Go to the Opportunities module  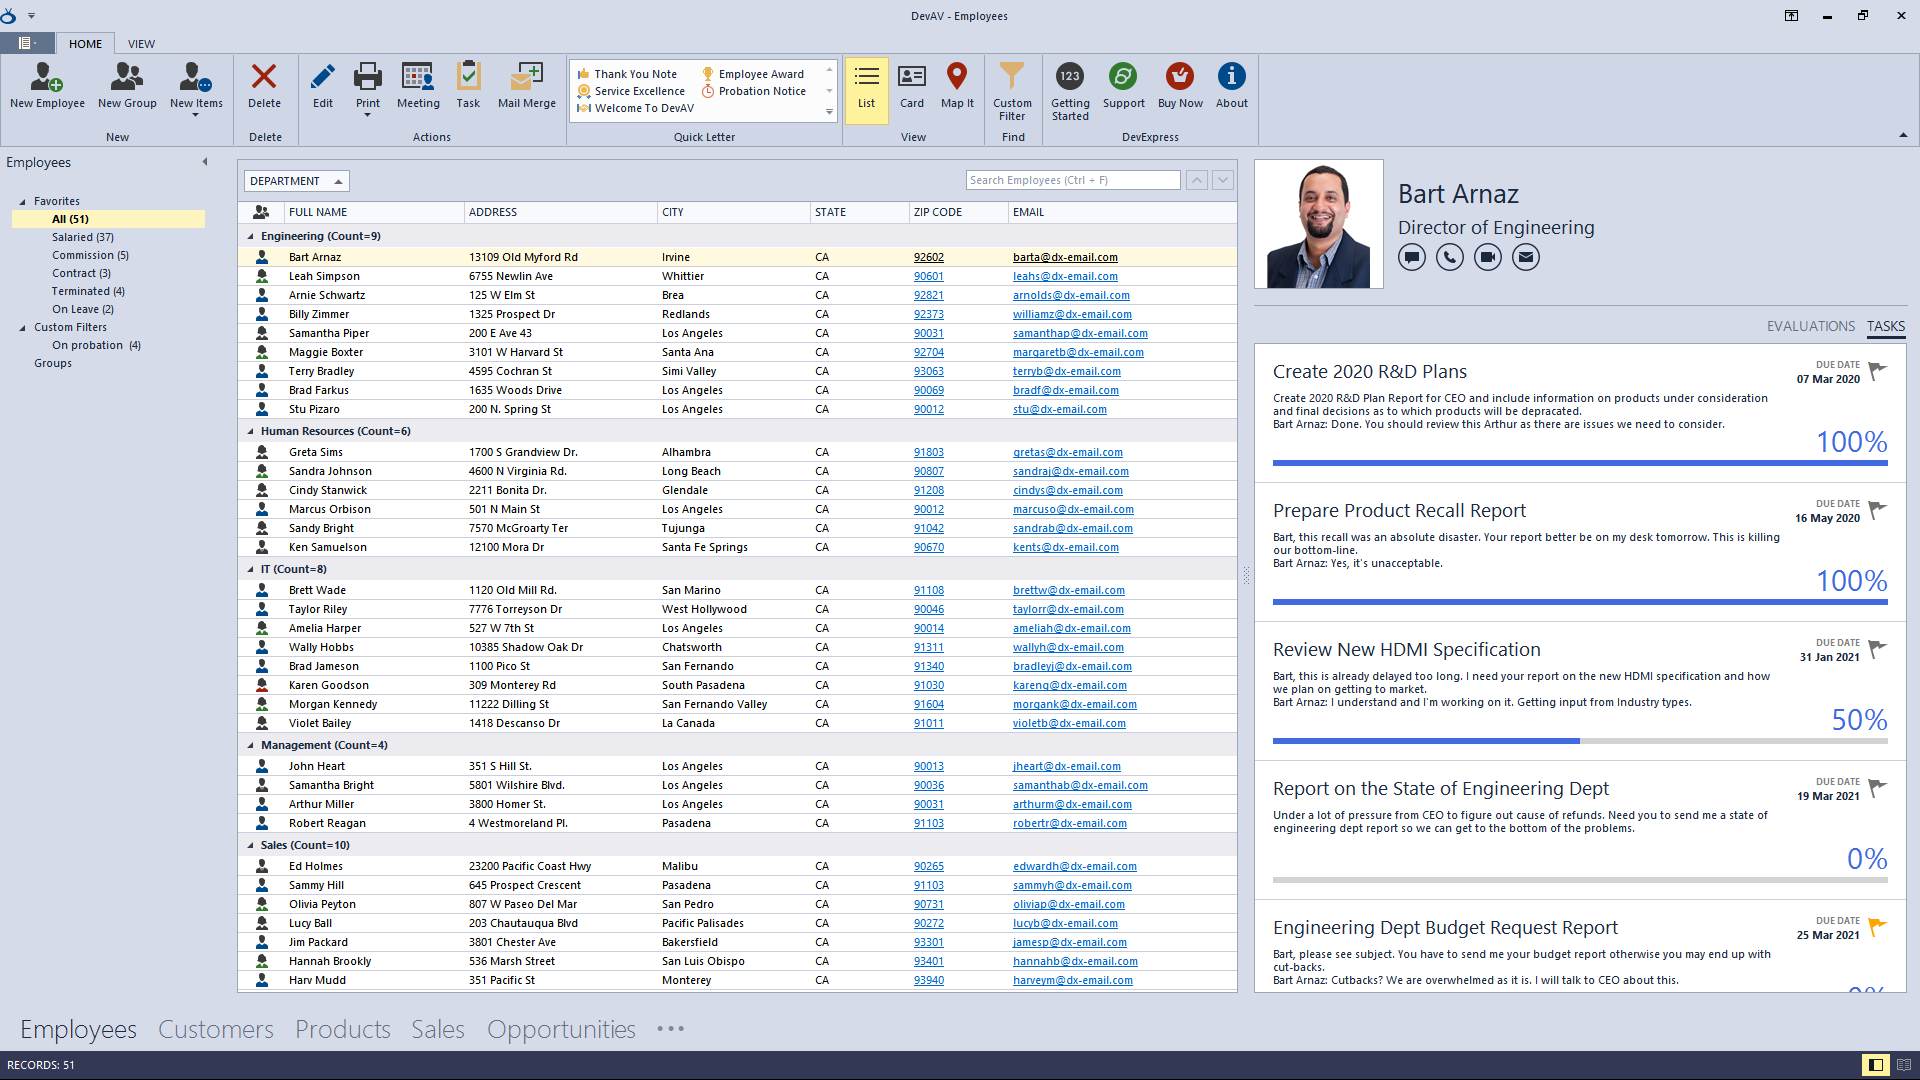click(561, 1030)
